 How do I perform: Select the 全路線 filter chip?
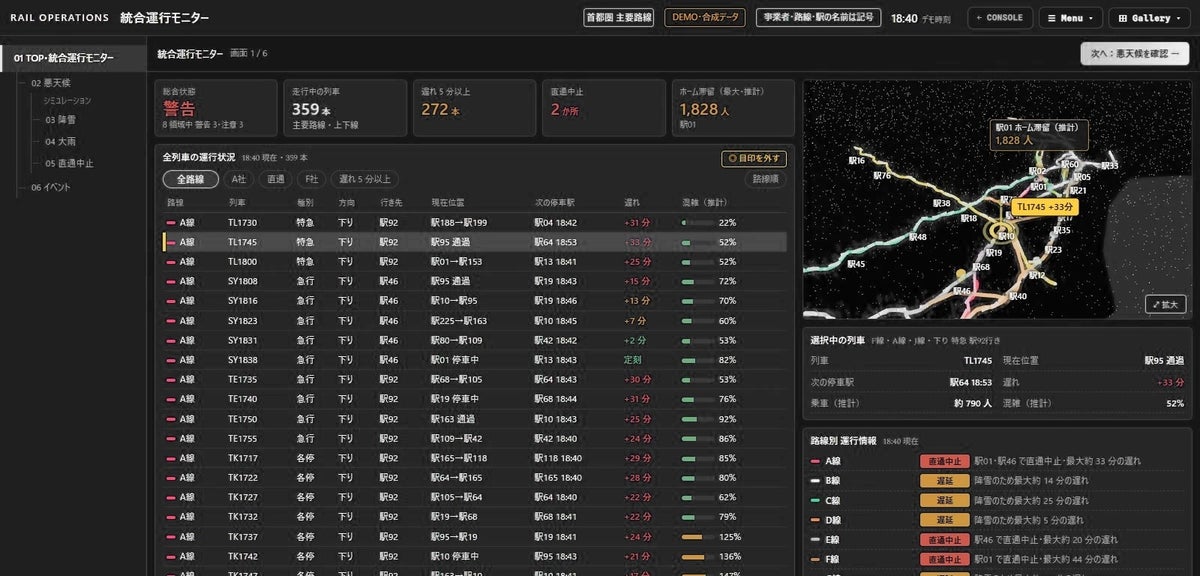point(190,179)
